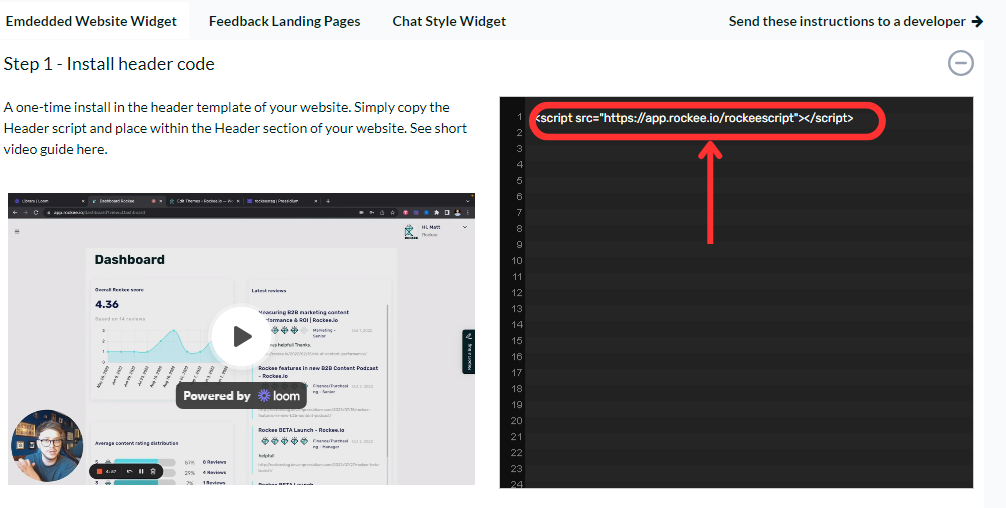
Task: Click the arrow icon beside developer instructions
Action: click(x=977, y=21)
